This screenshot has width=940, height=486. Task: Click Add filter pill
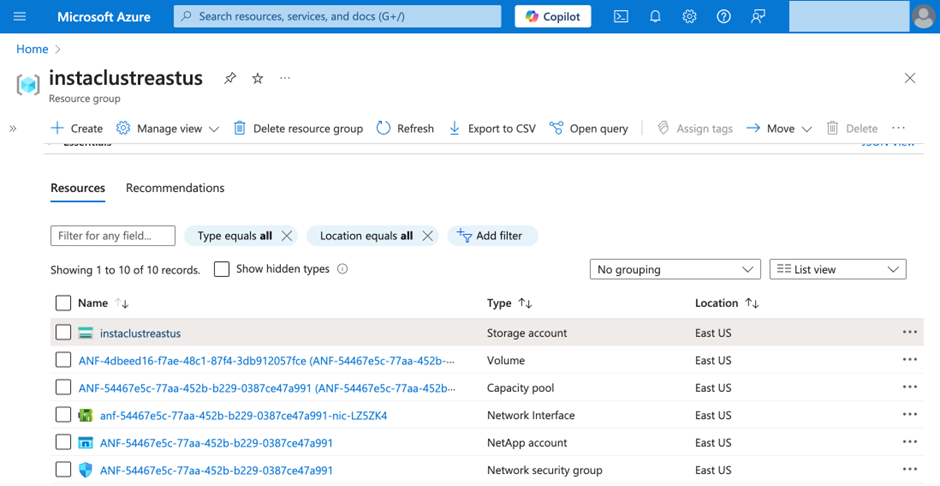pyautogui.click(x=492, y=236)
